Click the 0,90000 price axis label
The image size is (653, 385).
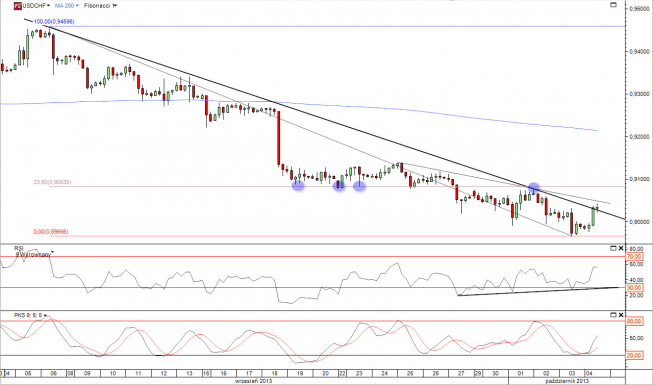(639, 222)
